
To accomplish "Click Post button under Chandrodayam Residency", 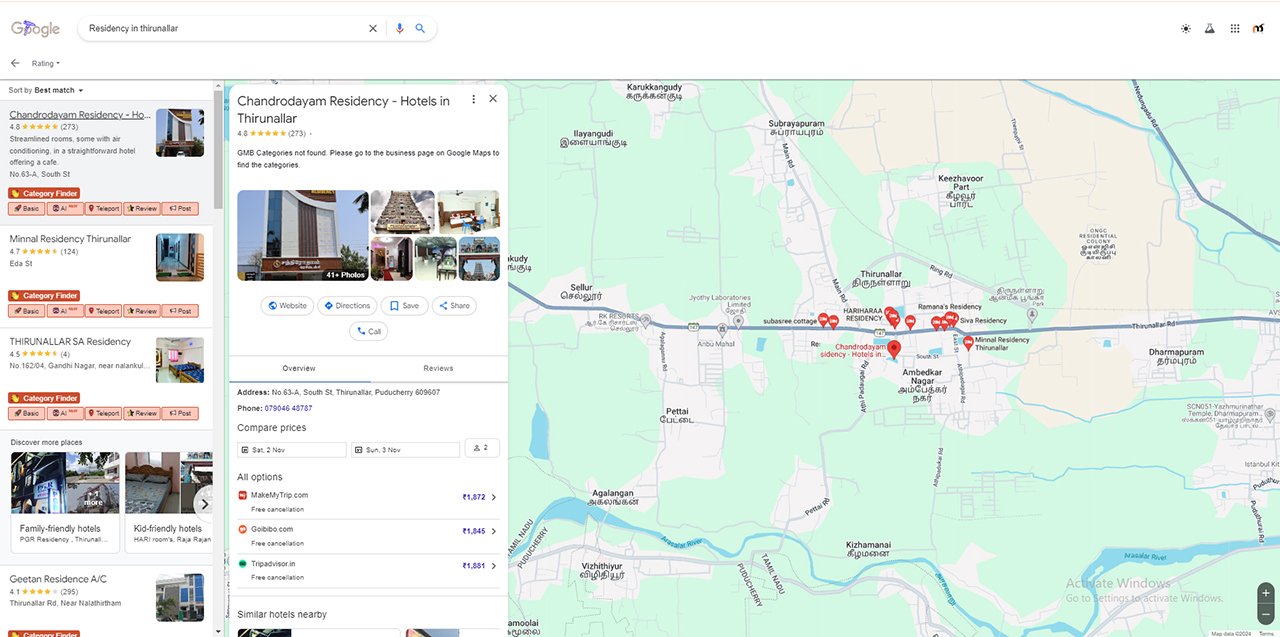I will pos(179,209).
